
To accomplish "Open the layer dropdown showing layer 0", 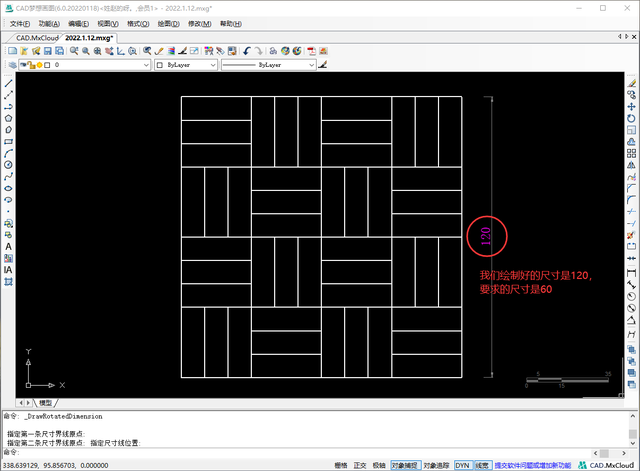I will tap(85, 65).
